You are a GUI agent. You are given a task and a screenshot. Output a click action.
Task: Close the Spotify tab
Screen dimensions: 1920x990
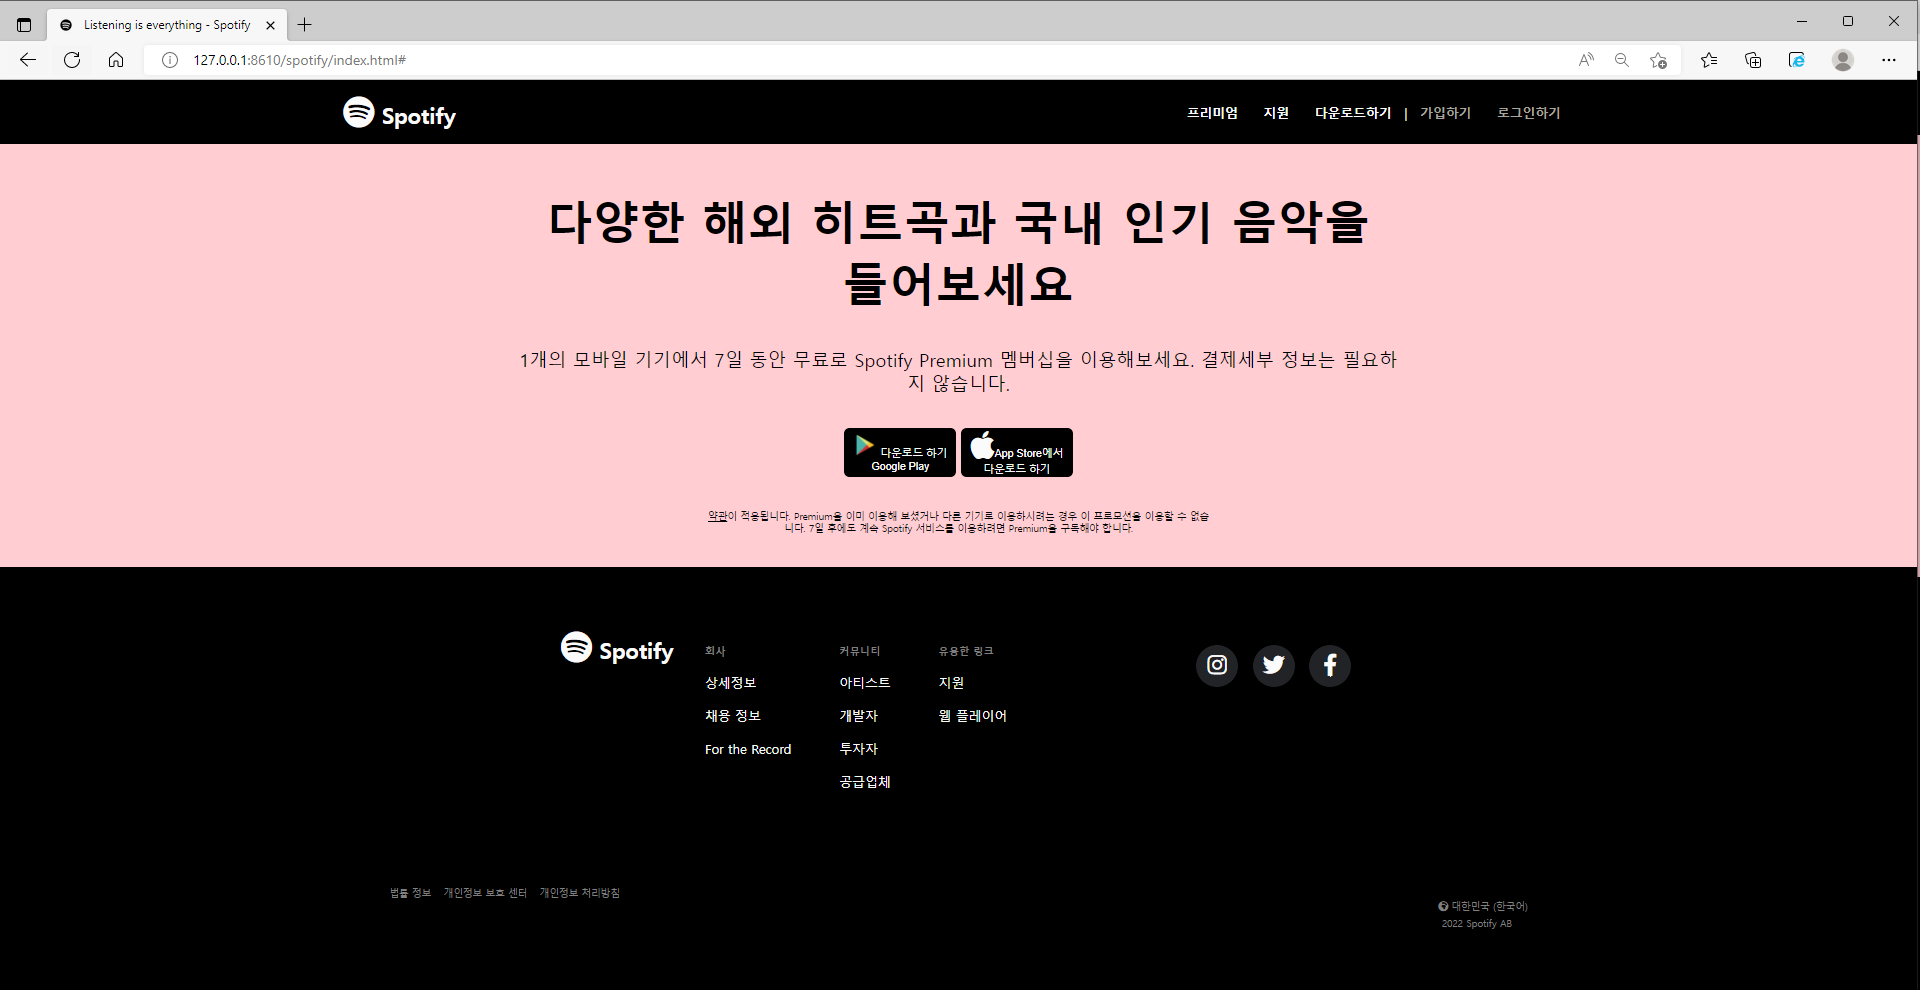(270, 25)
